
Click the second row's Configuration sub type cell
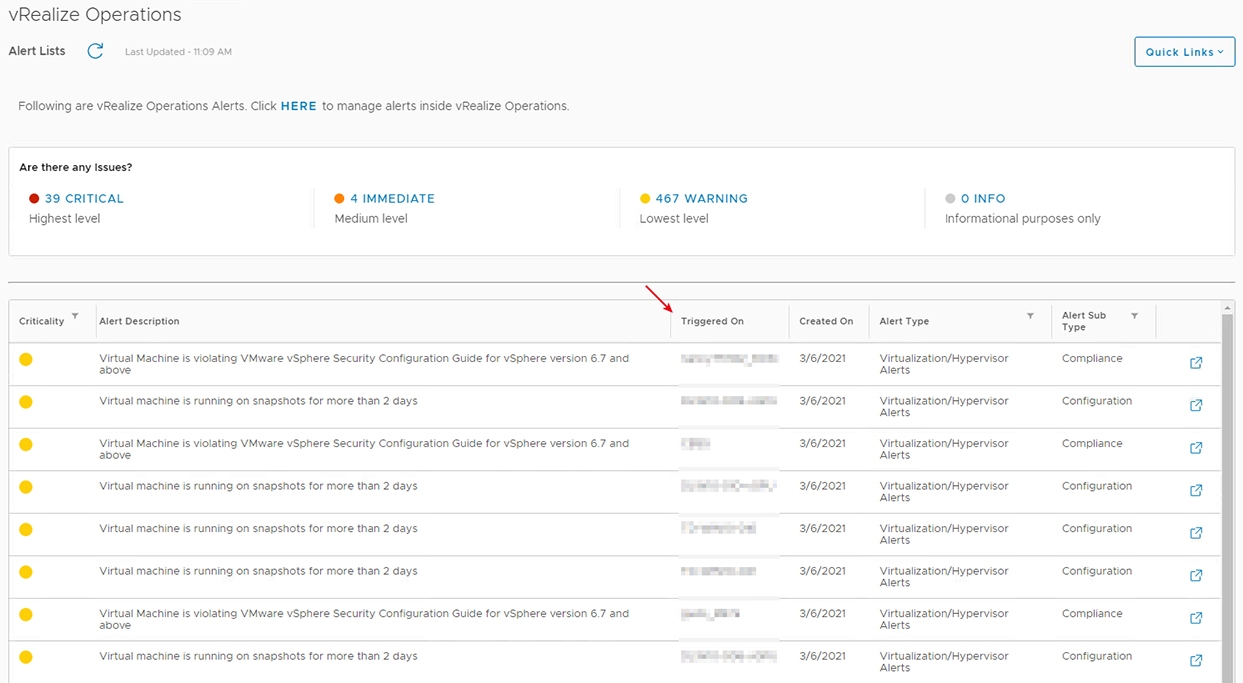click(x=1097, y=401)
